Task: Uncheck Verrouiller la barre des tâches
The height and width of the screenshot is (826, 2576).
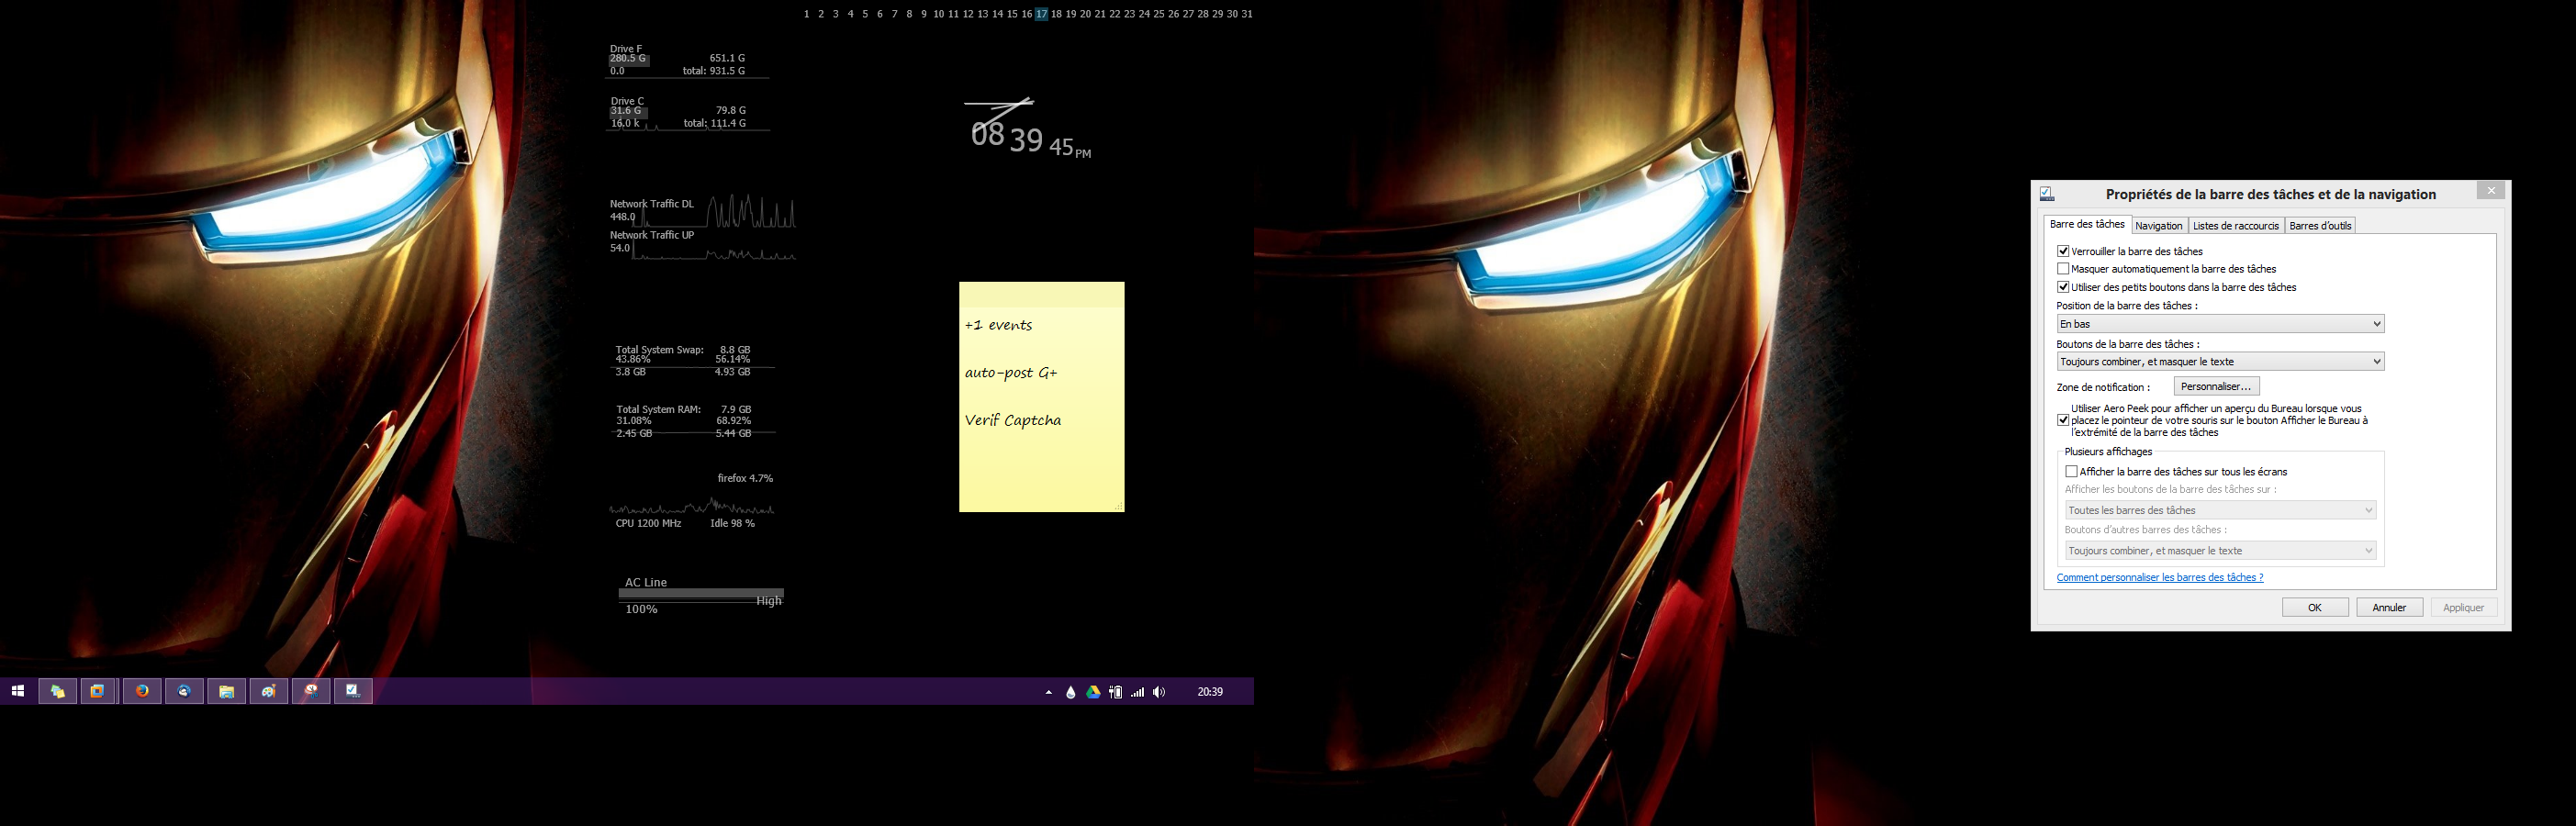Action: point(2064,251)
